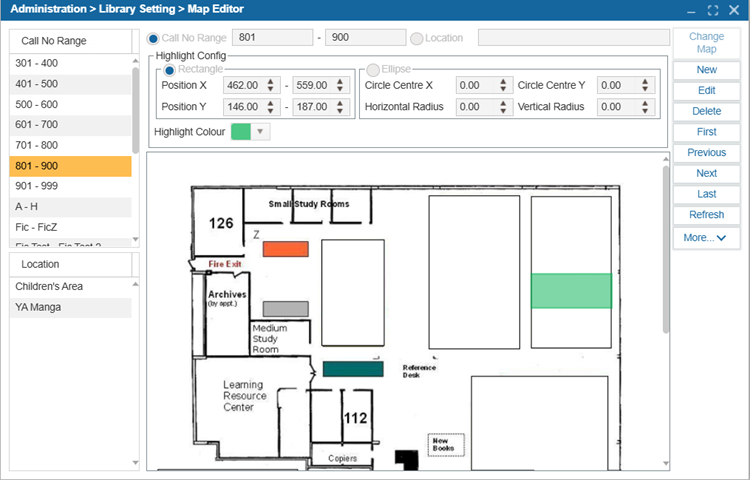Go to the Previous record
This screenshot has height=480, width=750.
(x=706, y=153)
